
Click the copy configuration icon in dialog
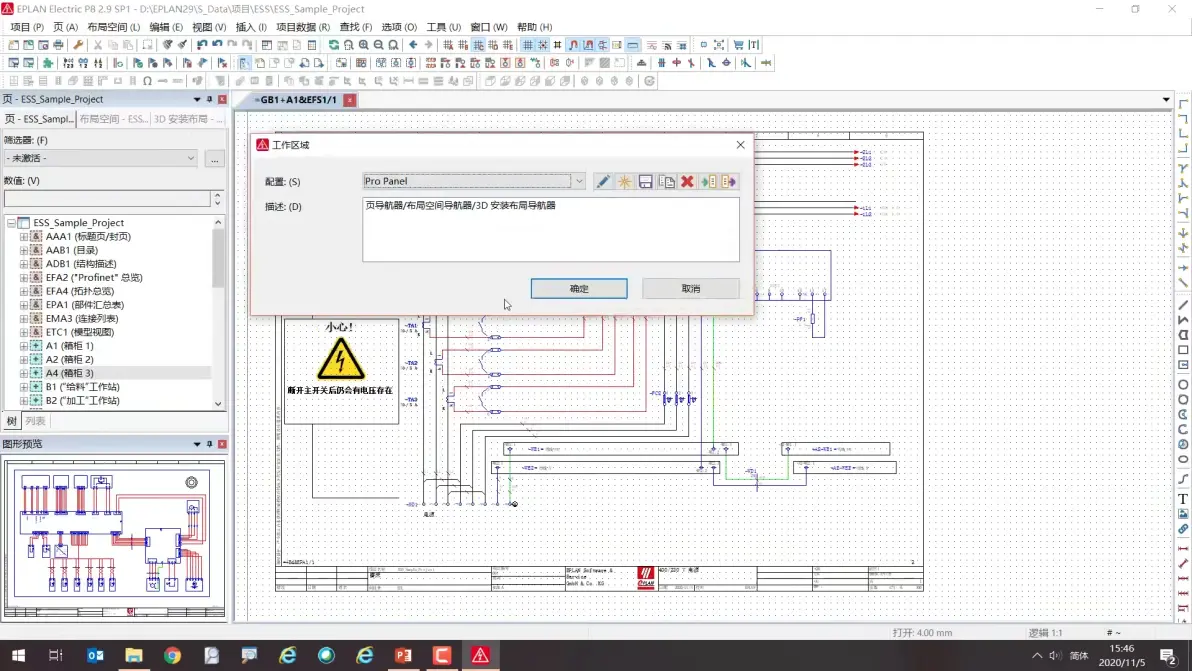tap(667, 182)
